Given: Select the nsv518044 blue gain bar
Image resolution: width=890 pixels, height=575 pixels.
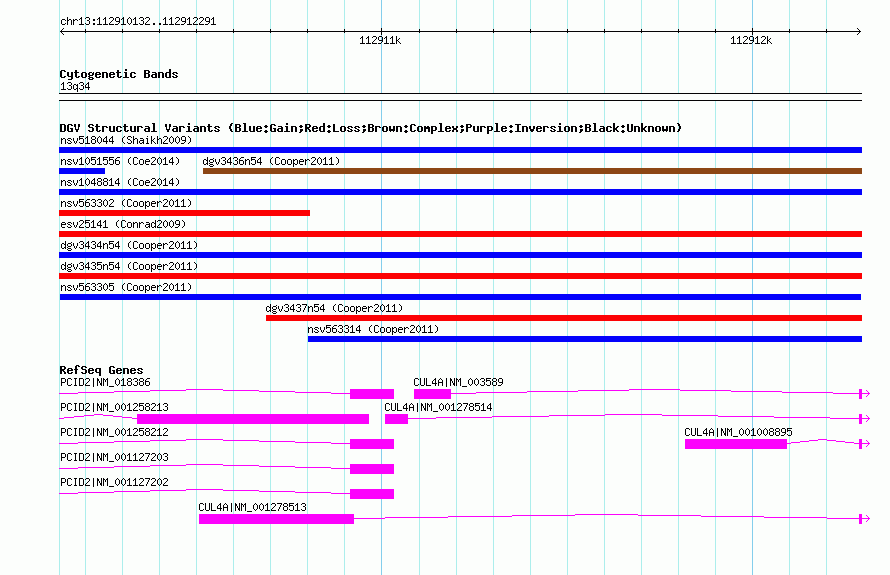Looking at the screenshot, I should pos(460,150).
